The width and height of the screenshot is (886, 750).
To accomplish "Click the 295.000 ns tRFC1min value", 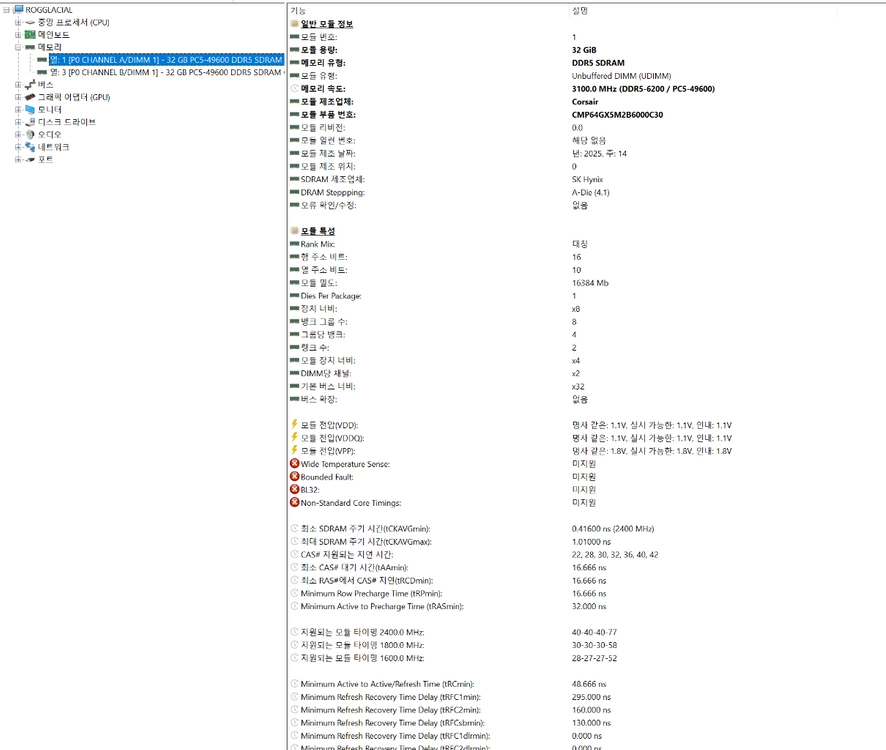I will click(591, 697).
